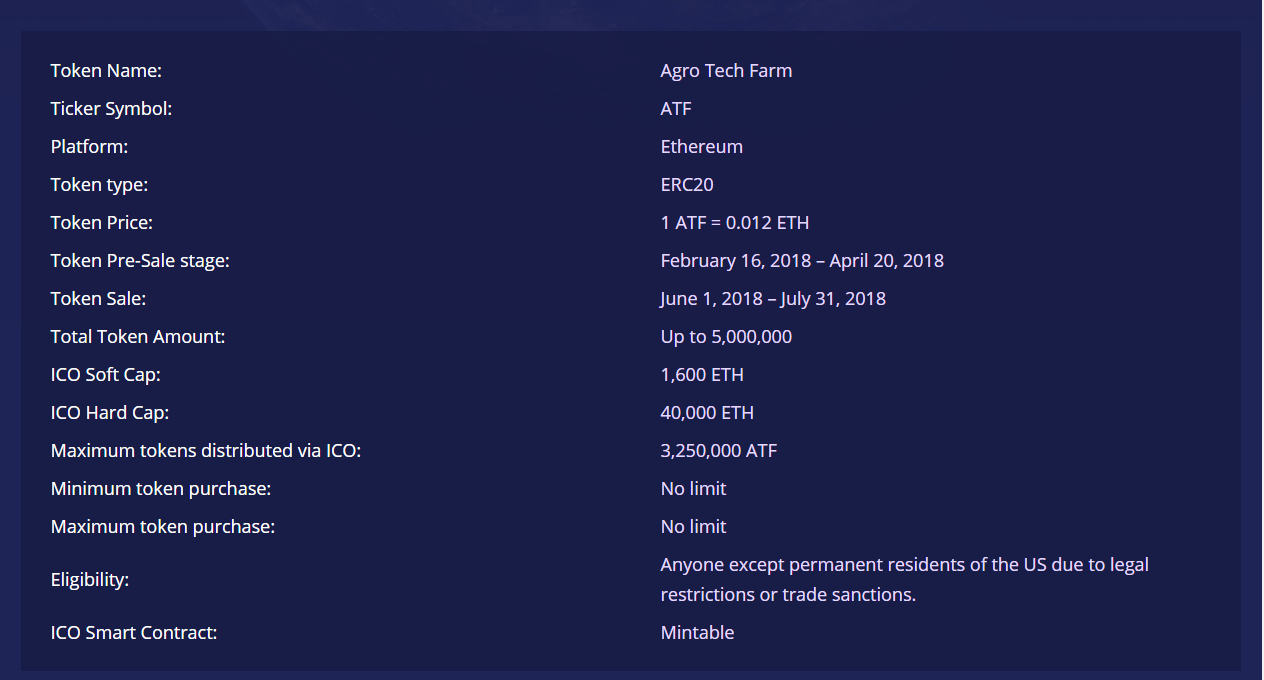
Task: Select the Mintable smart contract value
Action: [x=697, y=633]
